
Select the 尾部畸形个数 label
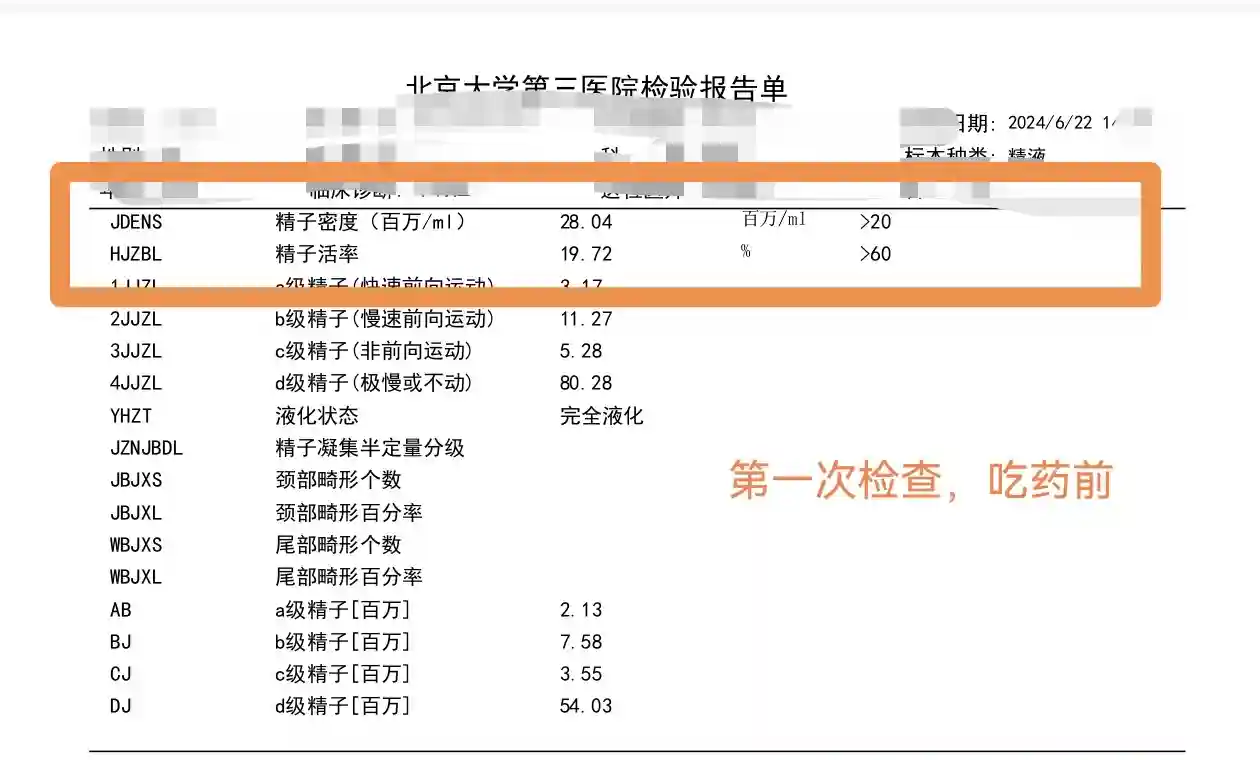338,545
